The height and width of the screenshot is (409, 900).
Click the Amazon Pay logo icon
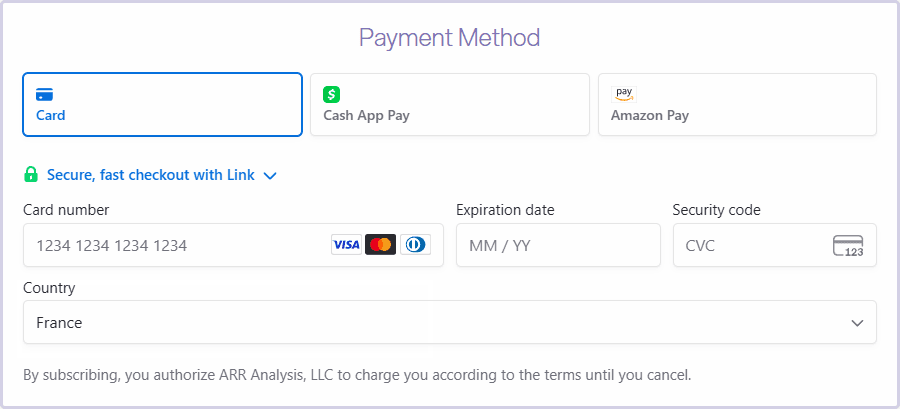tap(624, 94)
